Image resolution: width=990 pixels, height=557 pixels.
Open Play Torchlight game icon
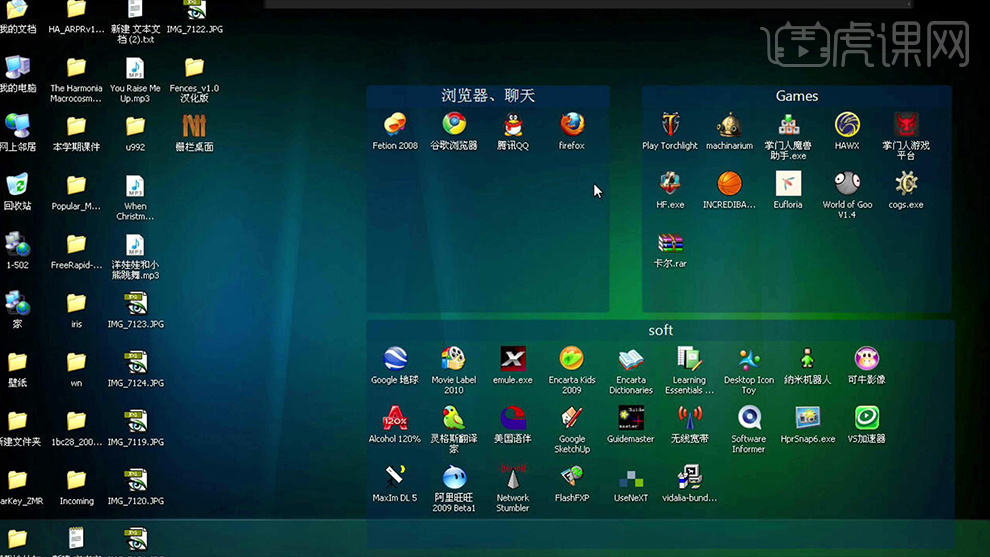click(670, 125)
